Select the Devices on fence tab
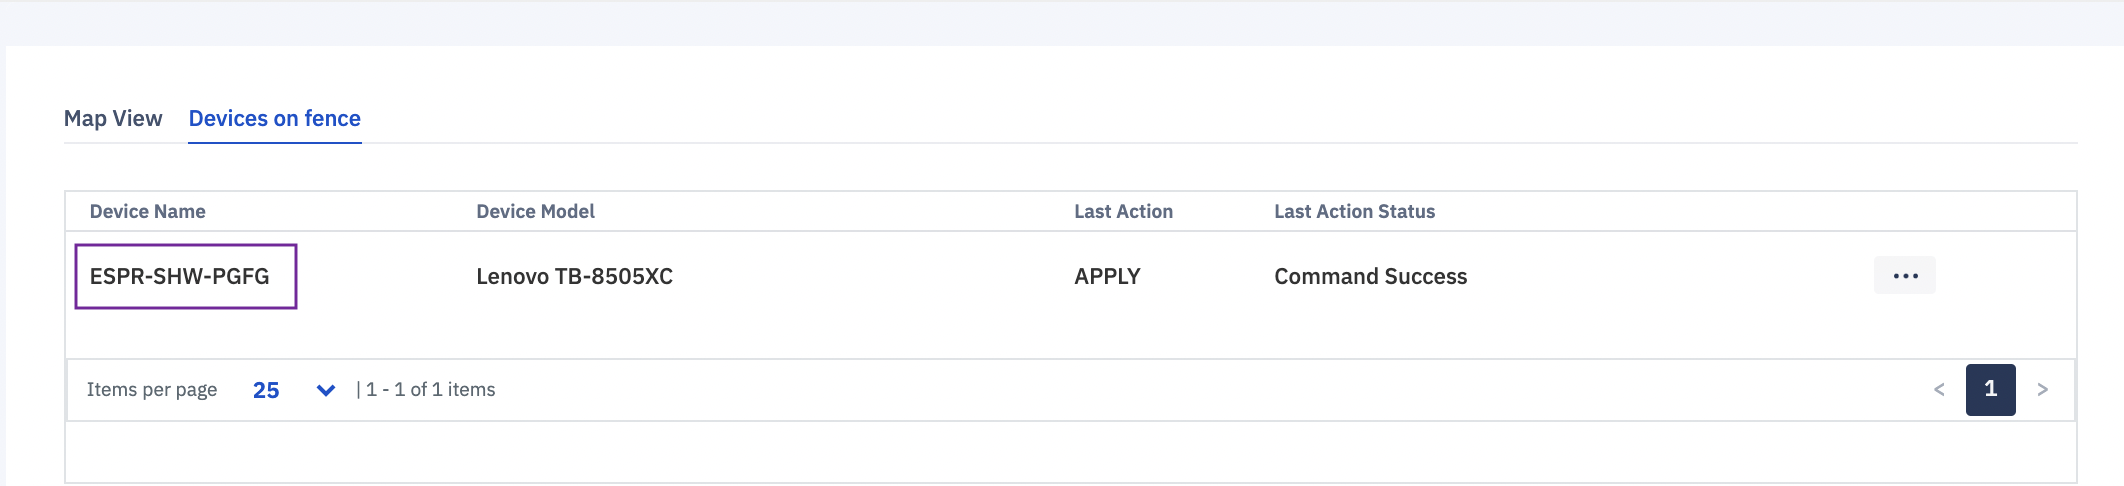The width and height of the screenshot is (2124, 486). coord(275,119)
